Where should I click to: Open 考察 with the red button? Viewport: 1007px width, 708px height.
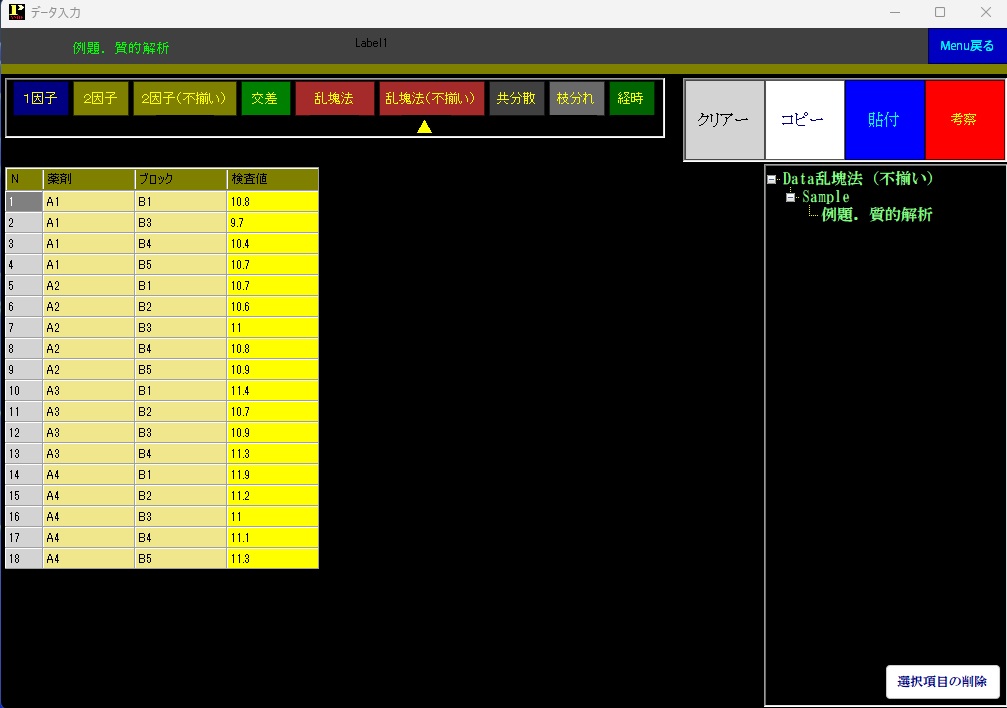tap(964, 120)
